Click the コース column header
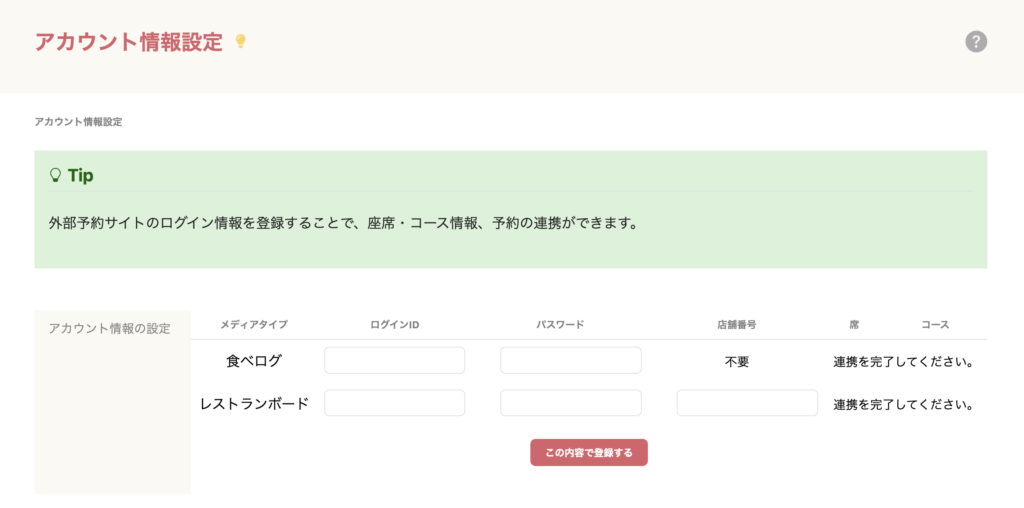 [x=935, y=325]
